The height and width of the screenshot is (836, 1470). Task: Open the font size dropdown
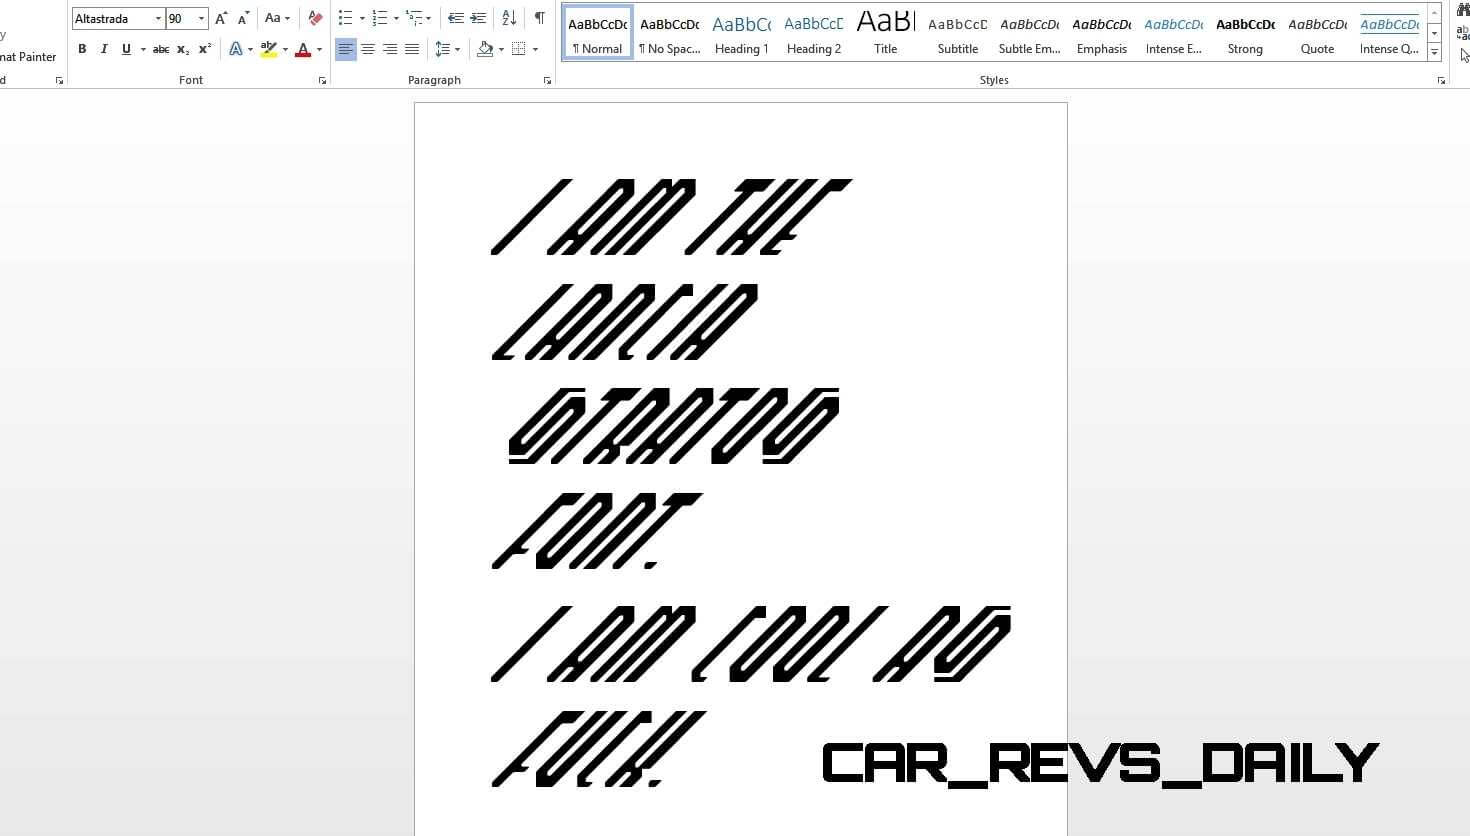[201, 18]
